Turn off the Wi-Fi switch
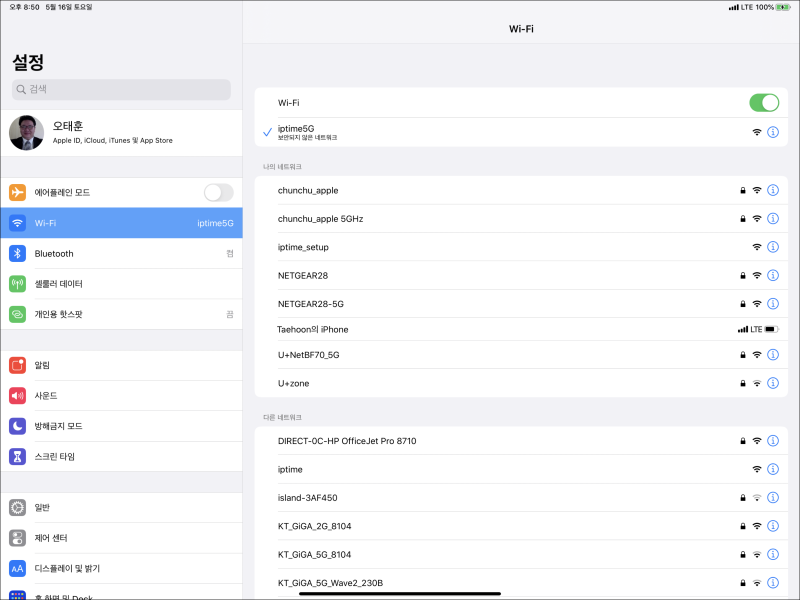800x600 pixels. (x=764, y=103)
